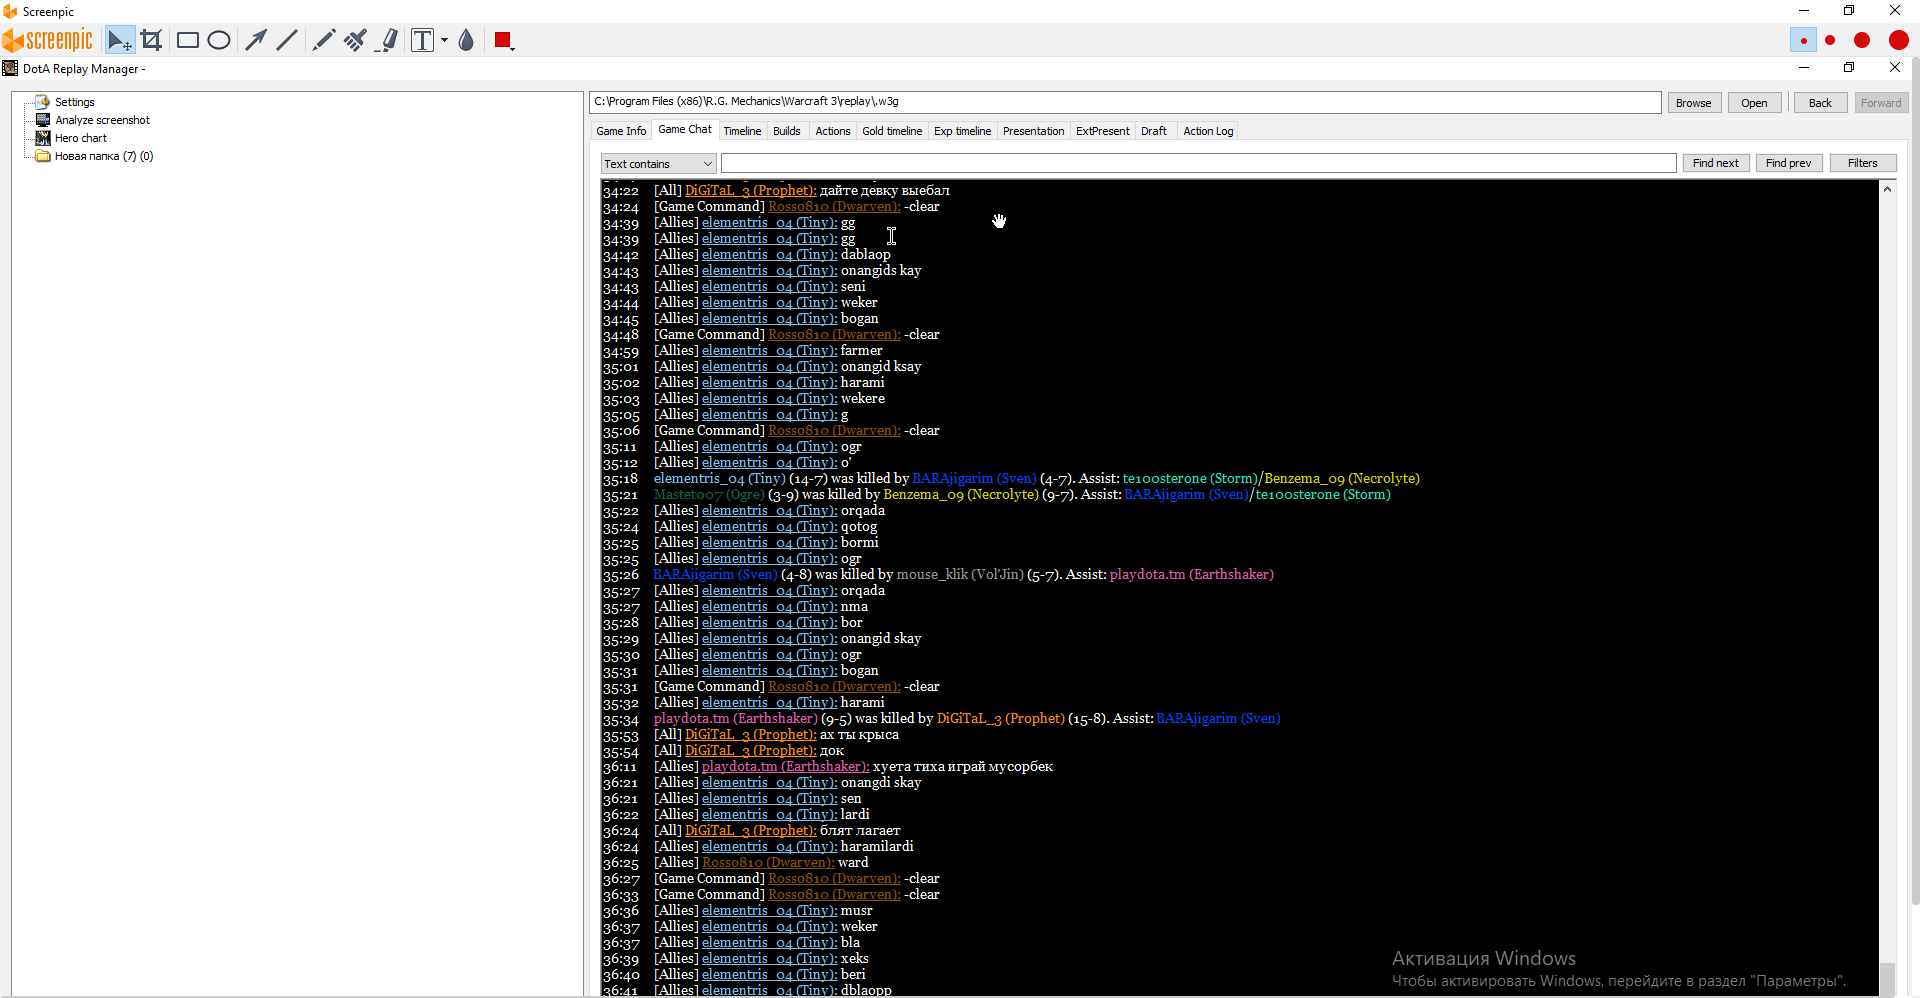Select the arrow drawing tool
Screen dimensions: 1920x998
(256, 40)
